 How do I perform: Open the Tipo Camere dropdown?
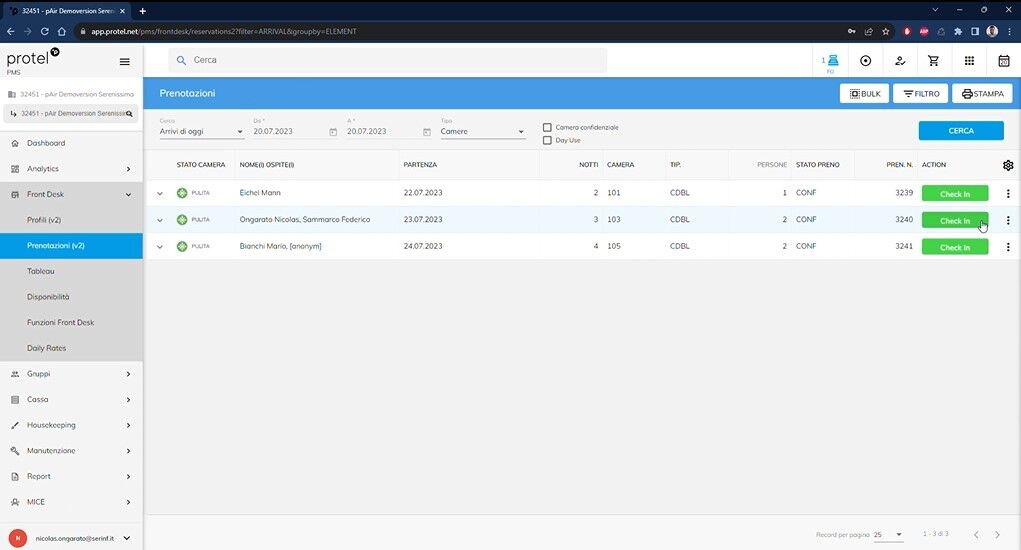[482, 132]
